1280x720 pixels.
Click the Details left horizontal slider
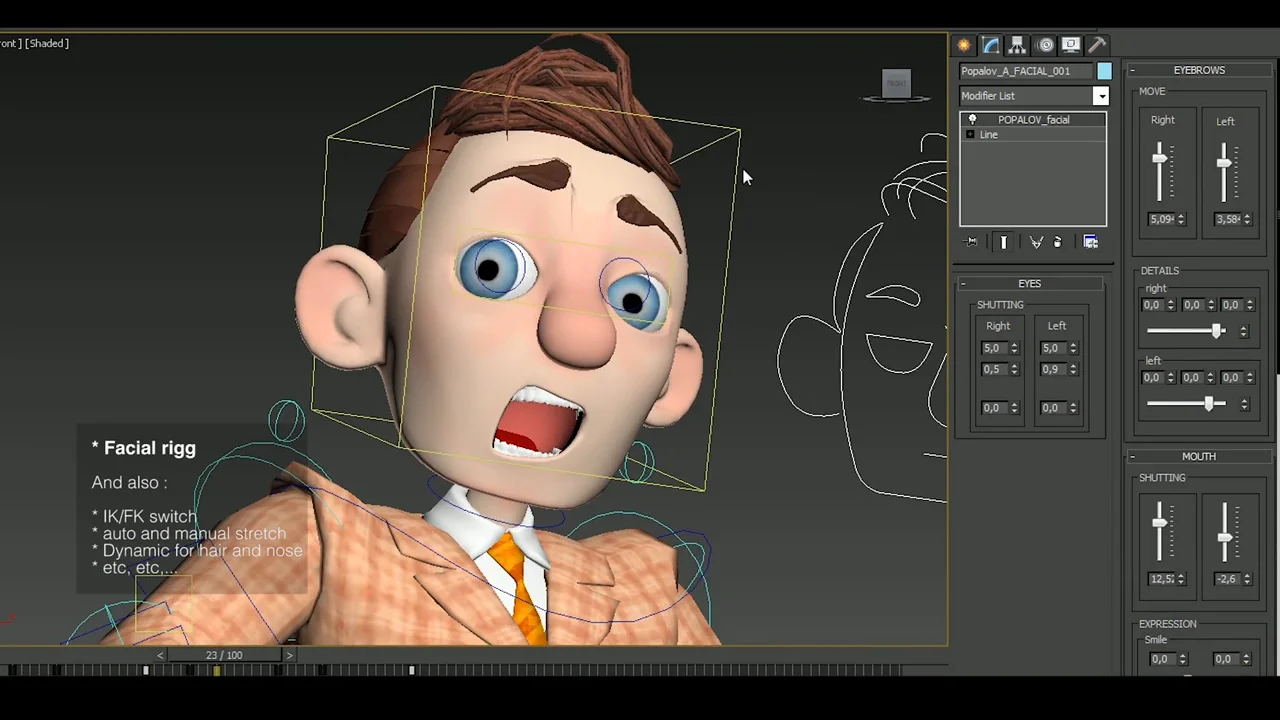pyautogui.click(x=1209, y=404)
